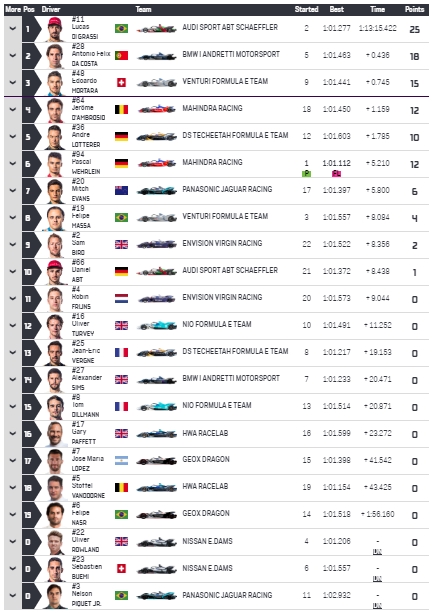
Task: Click the Started column header
Action: click(x=307, y=9)
